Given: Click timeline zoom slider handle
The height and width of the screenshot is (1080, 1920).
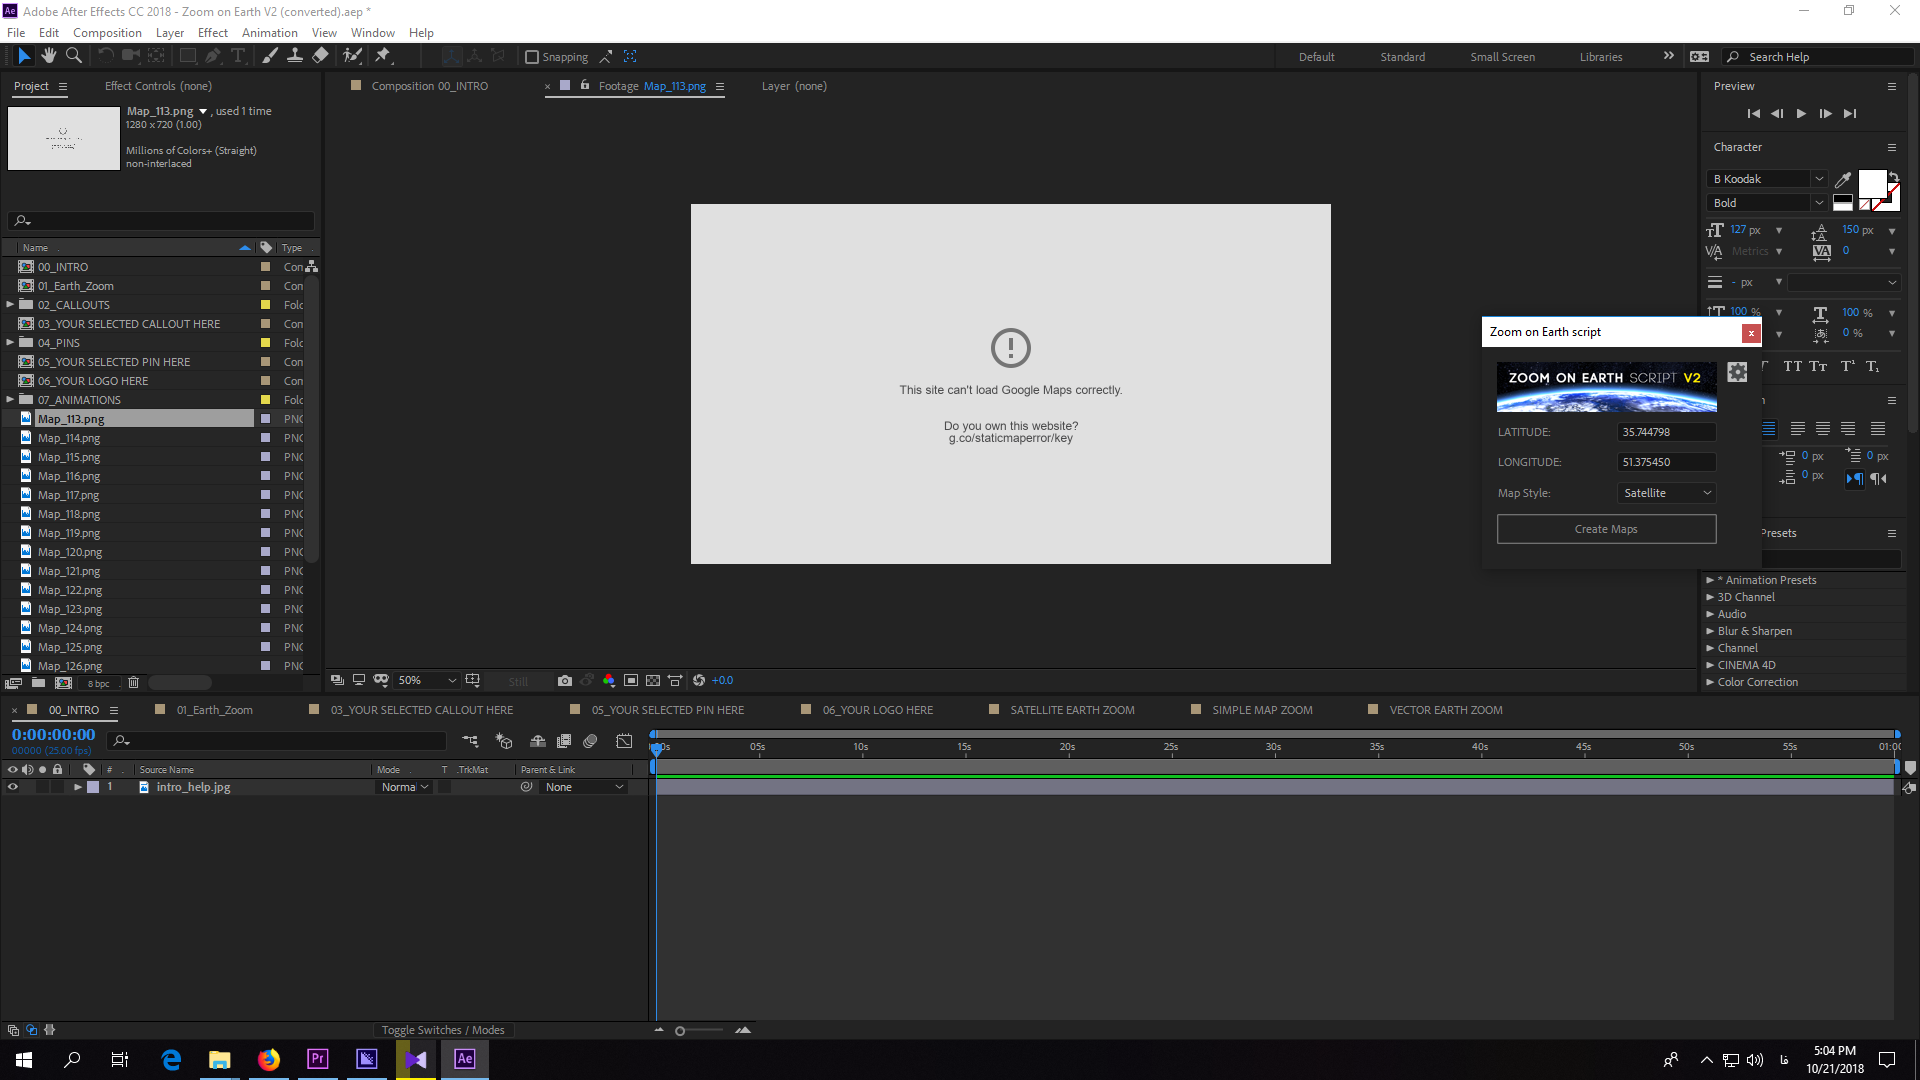Looking at the screenshot, I should 680,1031.
